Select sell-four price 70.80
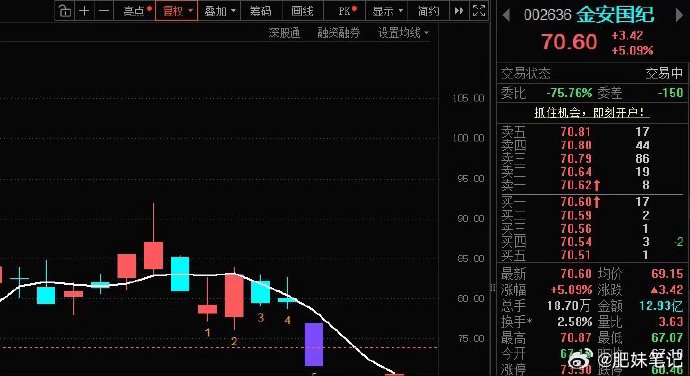This screenshot has width=690, height=376. pos(576,145)
